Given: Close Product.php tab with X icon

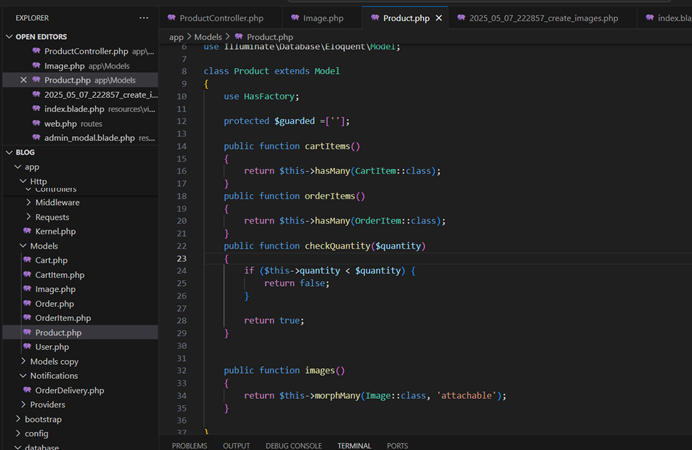Looking at the screenshot, I should (x=439, y=18).
